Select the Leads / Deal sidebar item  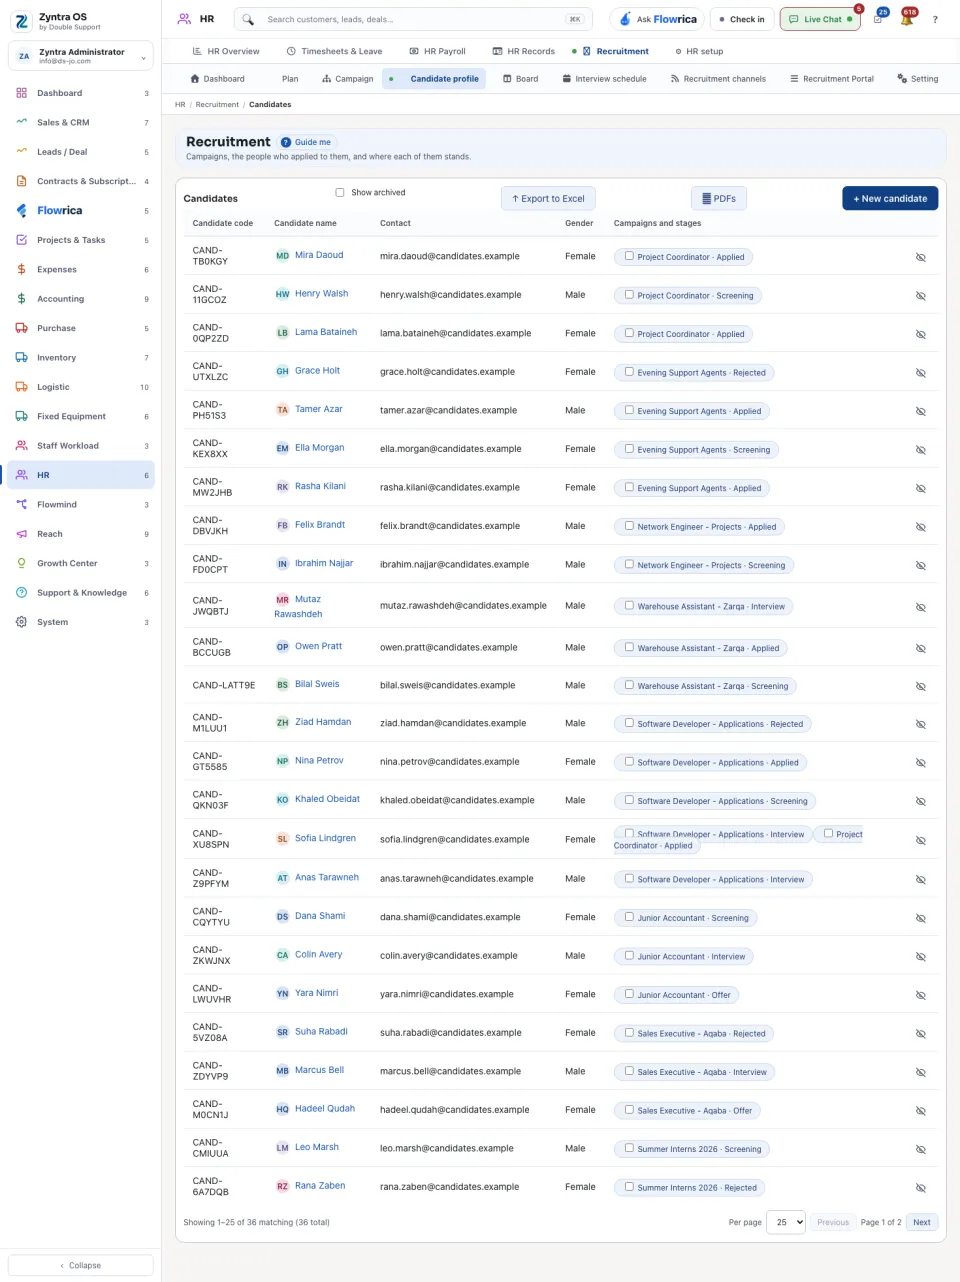(x=81, y=152)
